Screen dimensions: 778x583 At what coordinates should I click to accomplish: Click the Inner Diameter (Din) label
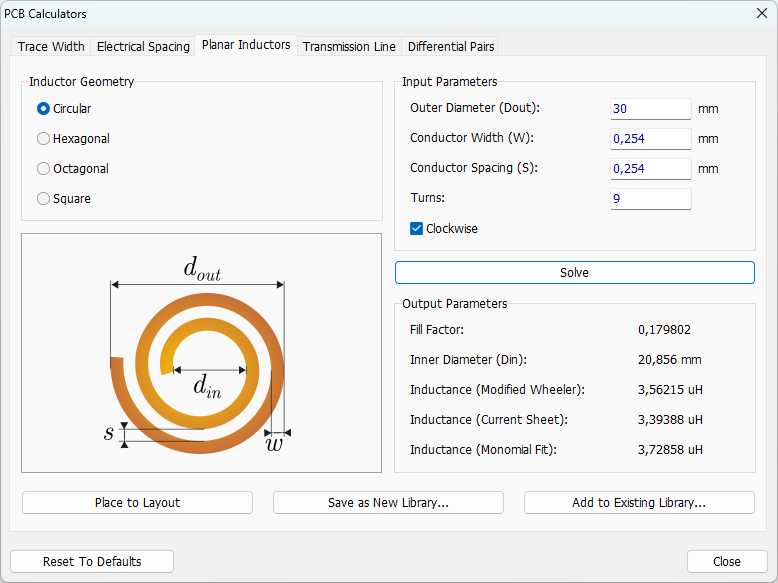pos(468,360)
